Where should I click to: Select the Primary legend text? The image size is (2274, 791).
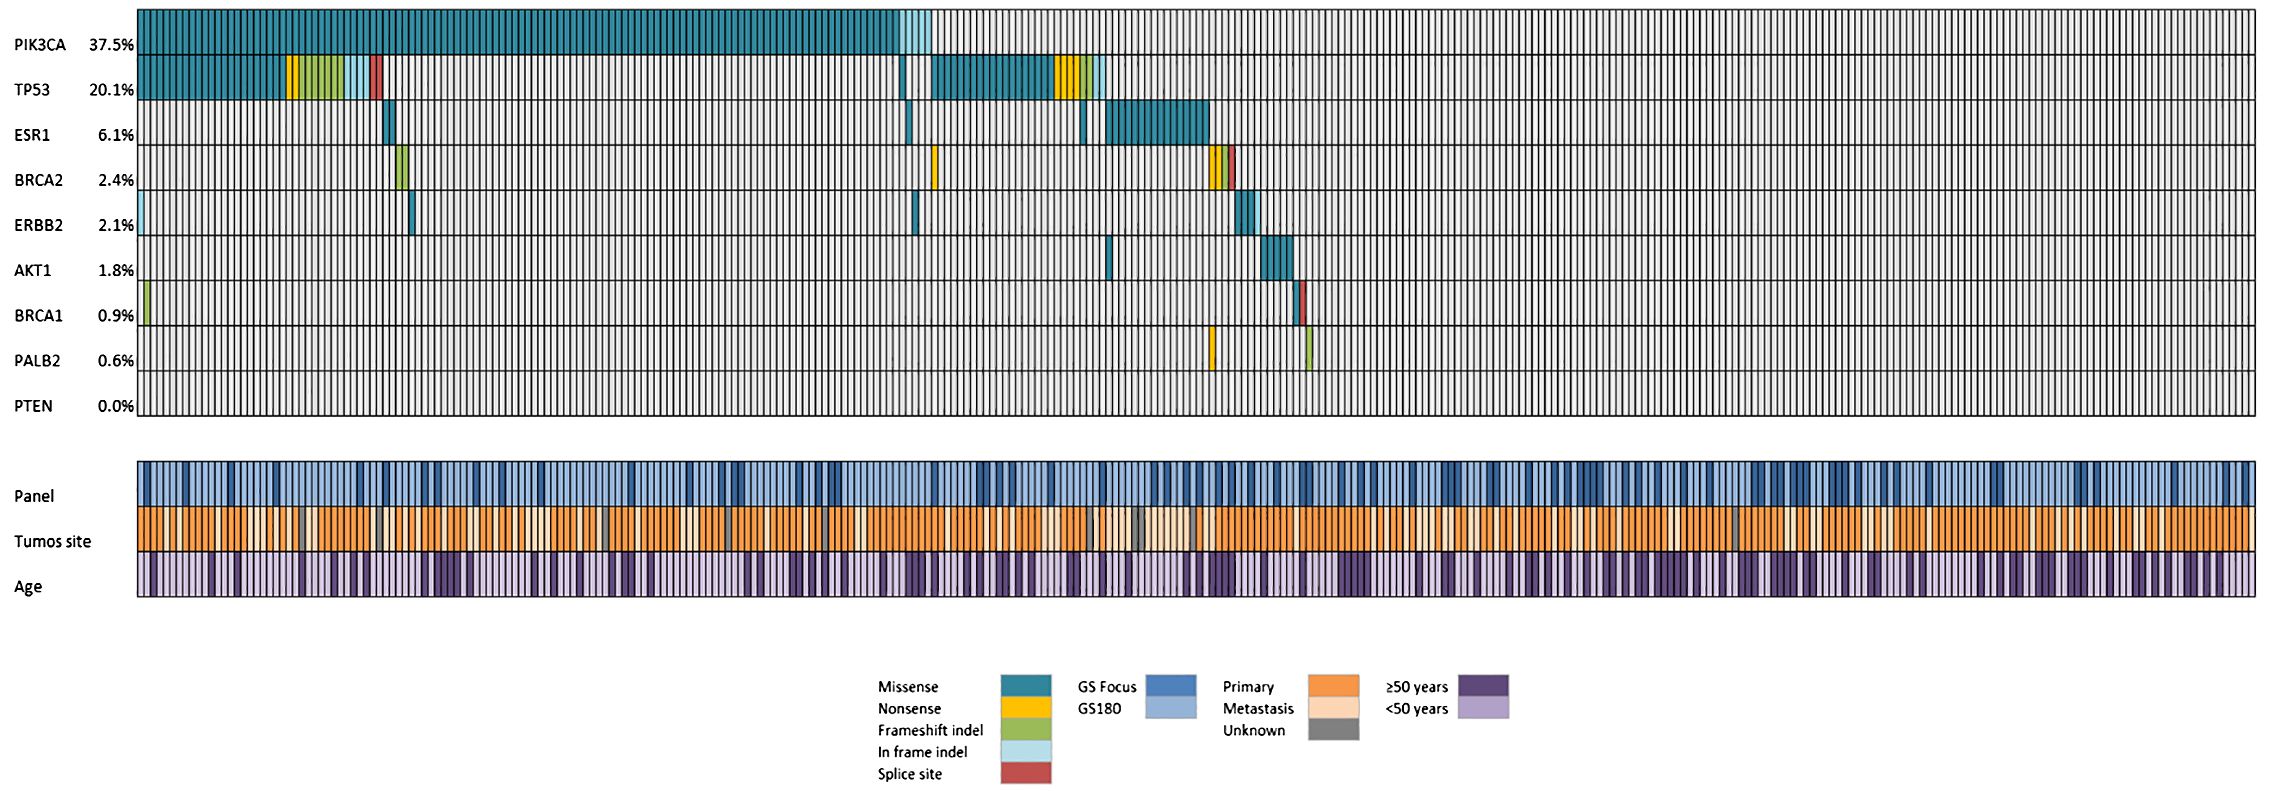coord(1248,687)
